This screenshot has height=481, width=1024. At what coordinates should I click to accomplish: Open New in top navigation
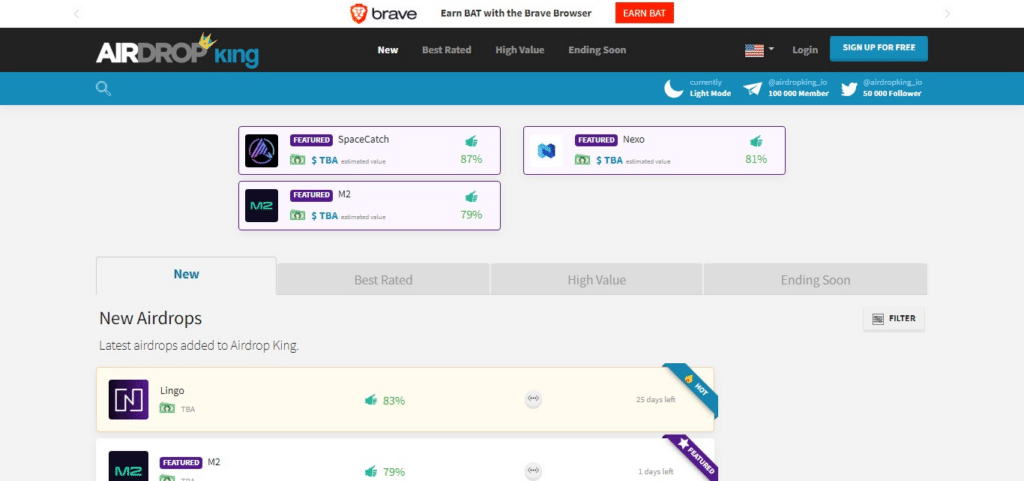387,50
